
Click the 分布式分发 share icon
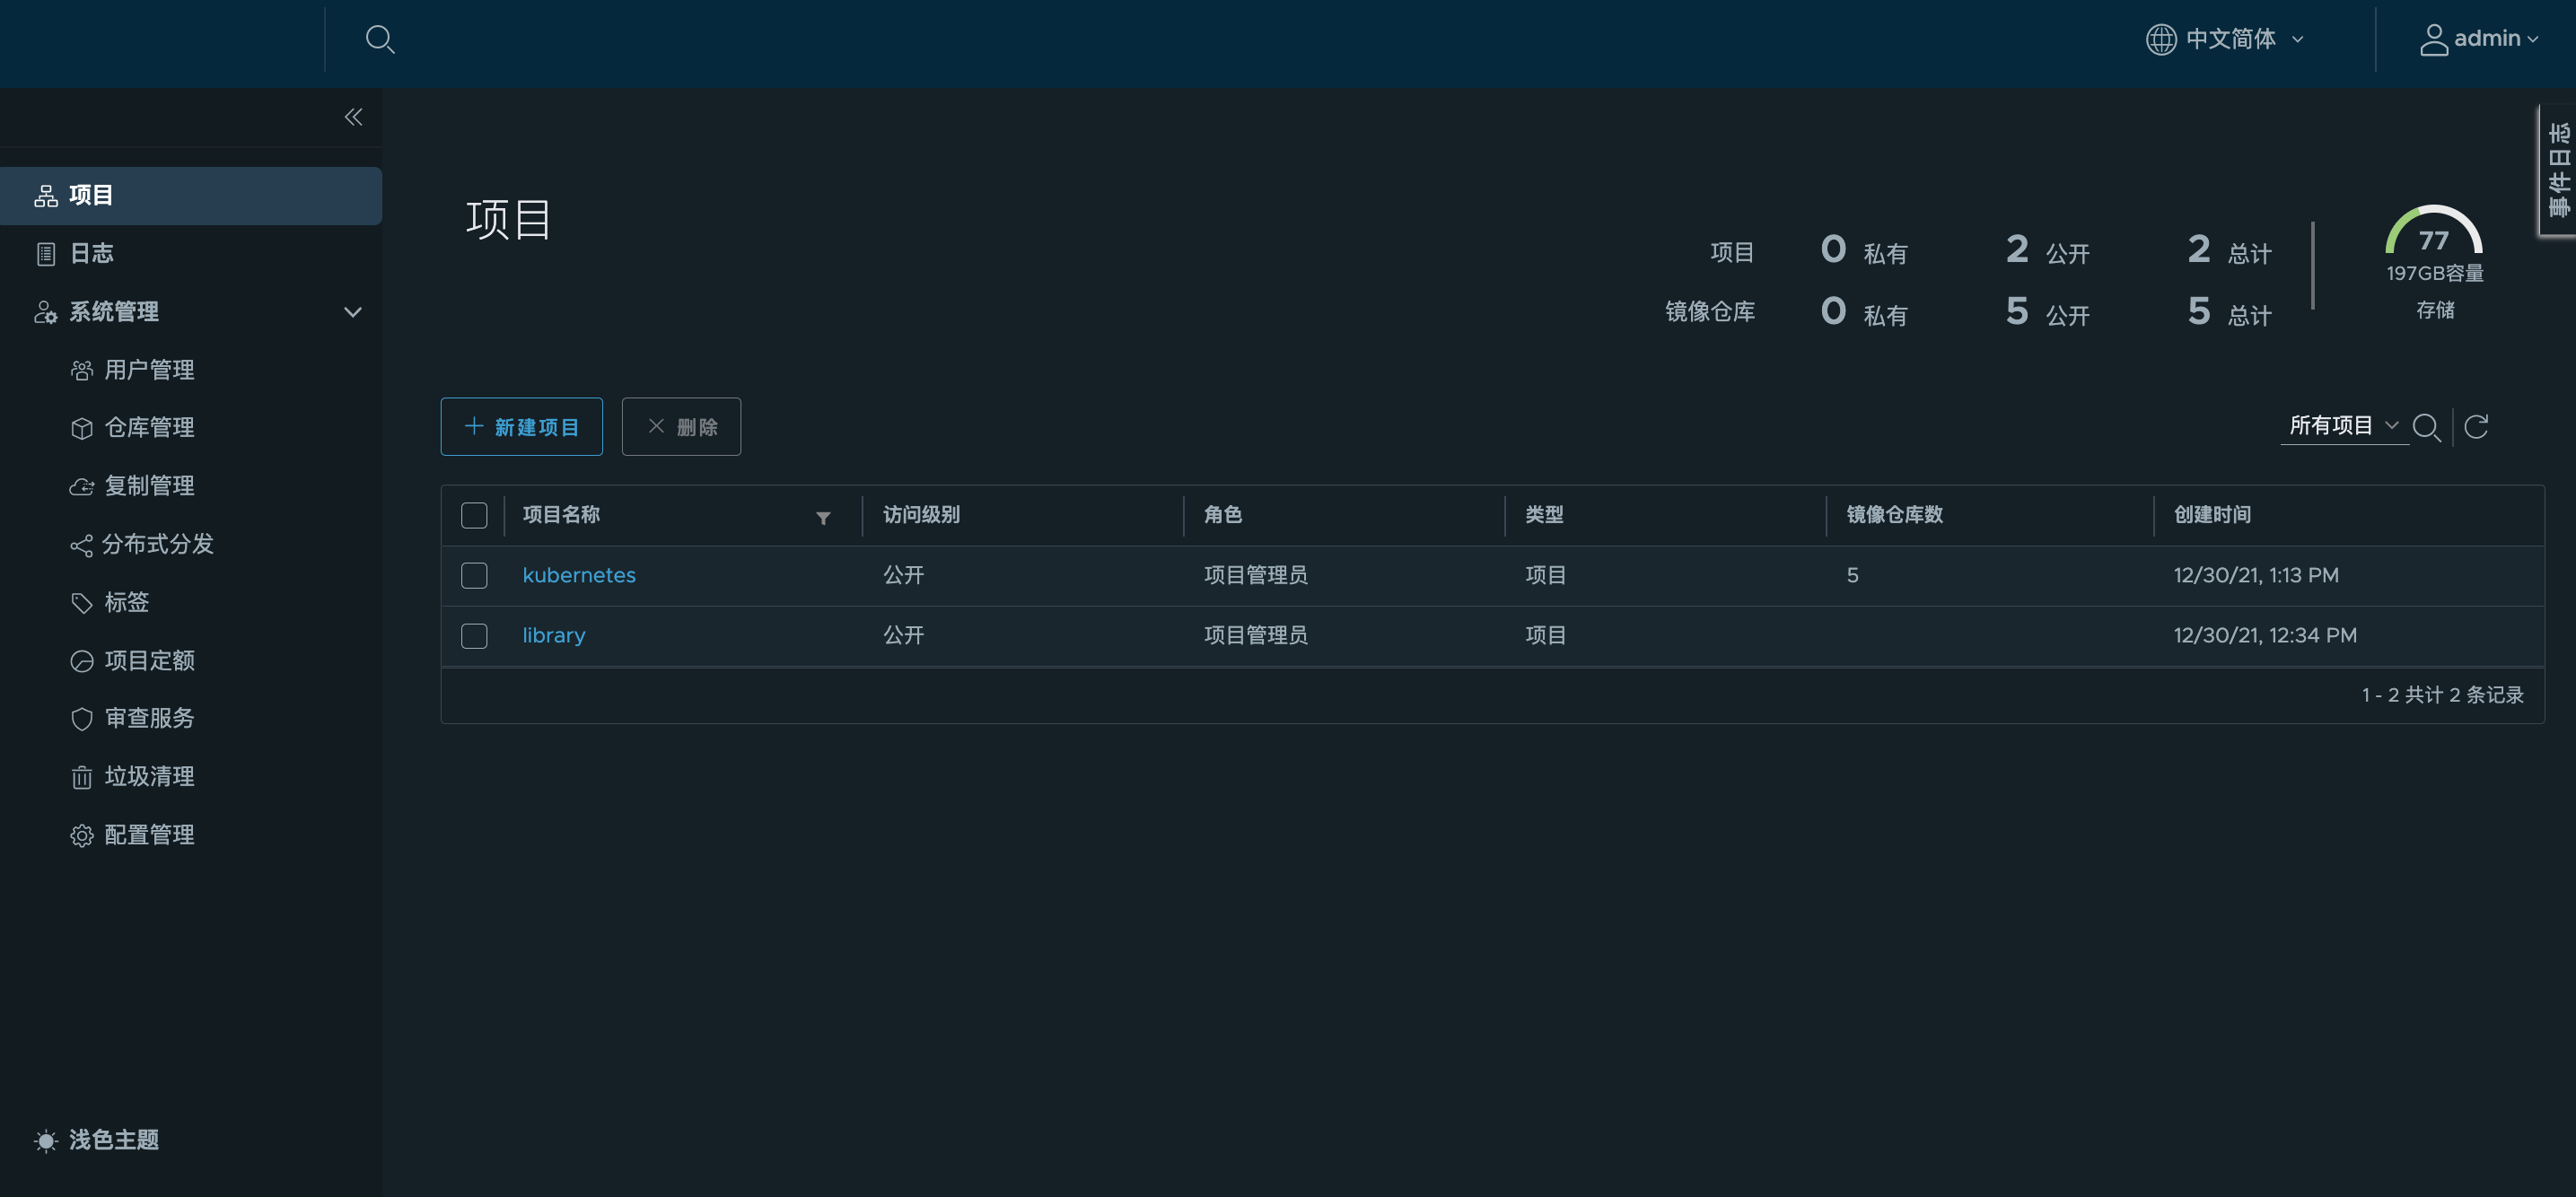[82, 545]
